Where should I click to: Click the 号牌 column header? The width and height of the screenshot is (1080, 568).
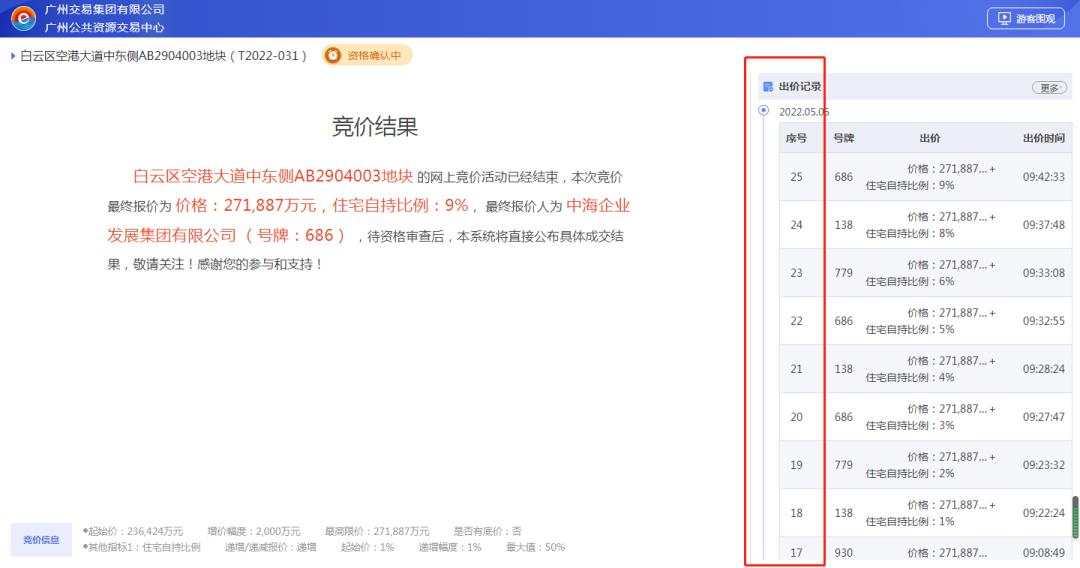pyautogui.click(x=843, y=138)
